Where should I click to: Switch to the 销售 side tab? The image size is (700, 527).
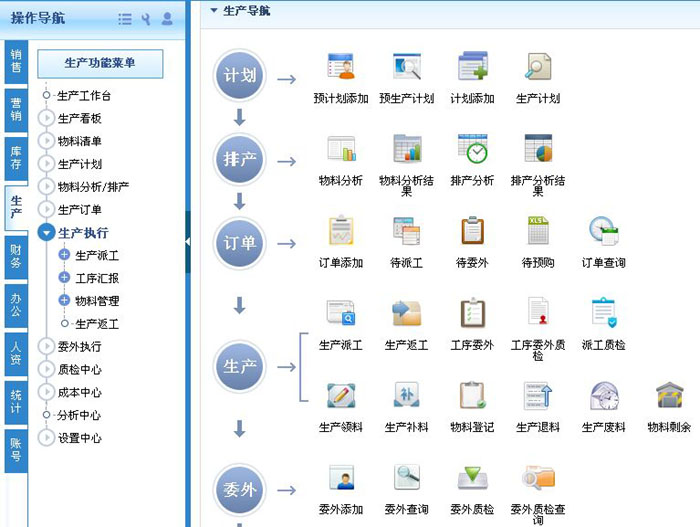point(15,60)
